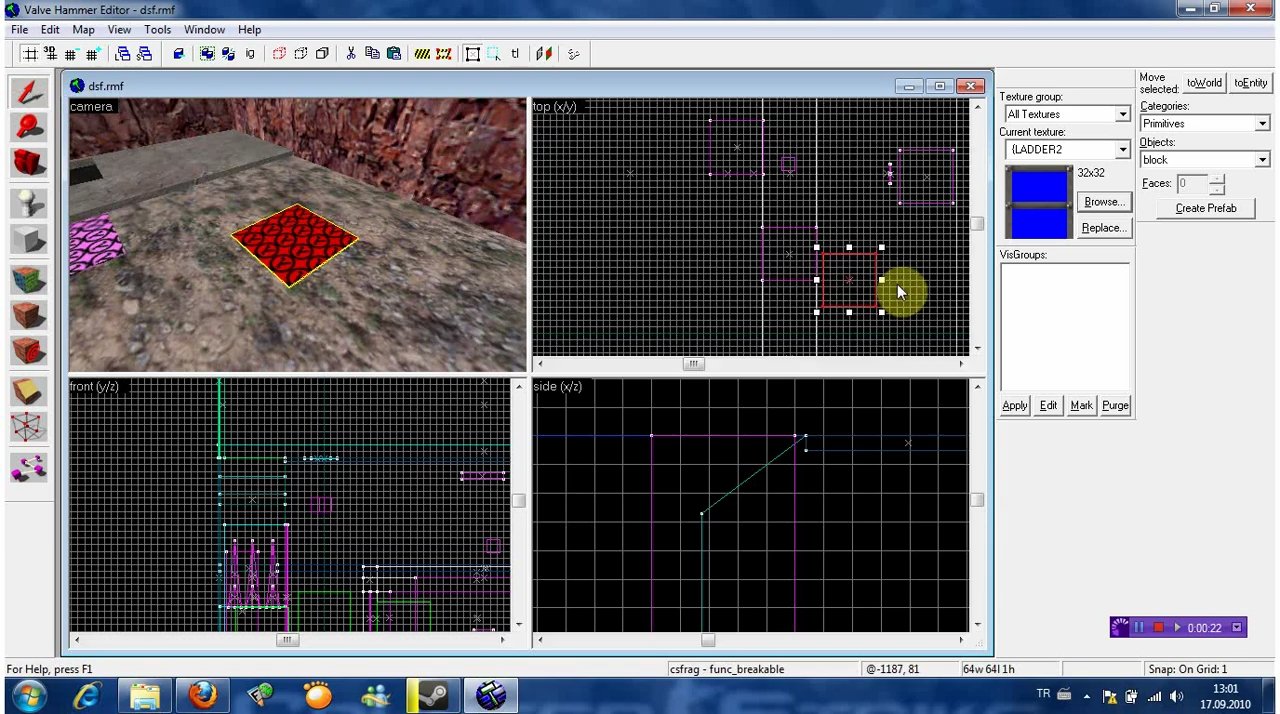Click the toWorld button
The height and width of the screenshot is (714, 1280).
(1204, 83)
